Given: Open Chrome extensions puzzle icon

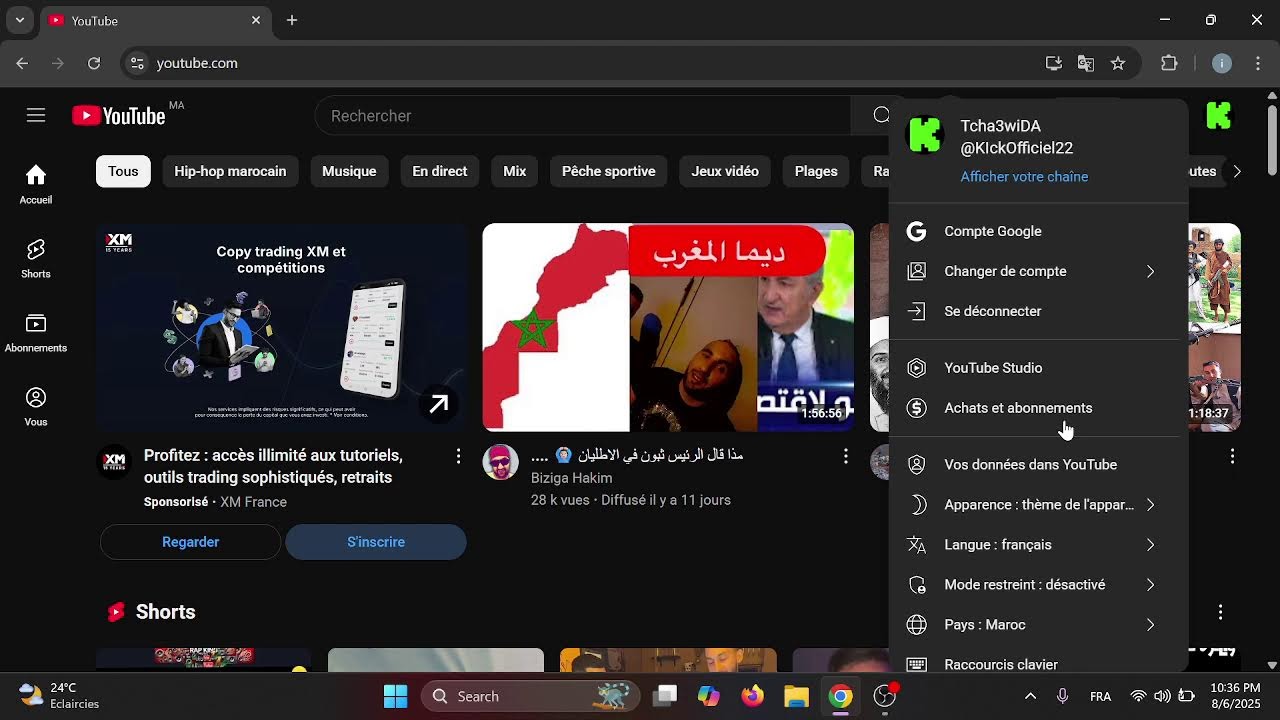Looking at the screenshot, I should pyautogui.click(x=1169, y=63).
